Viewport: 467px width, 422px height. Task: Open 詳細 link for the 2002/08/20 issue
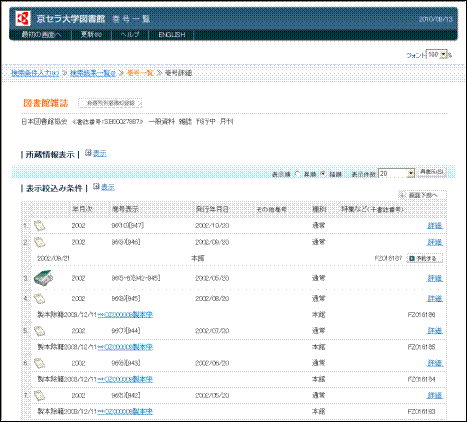pyautogui.click(x=435, y=299)
